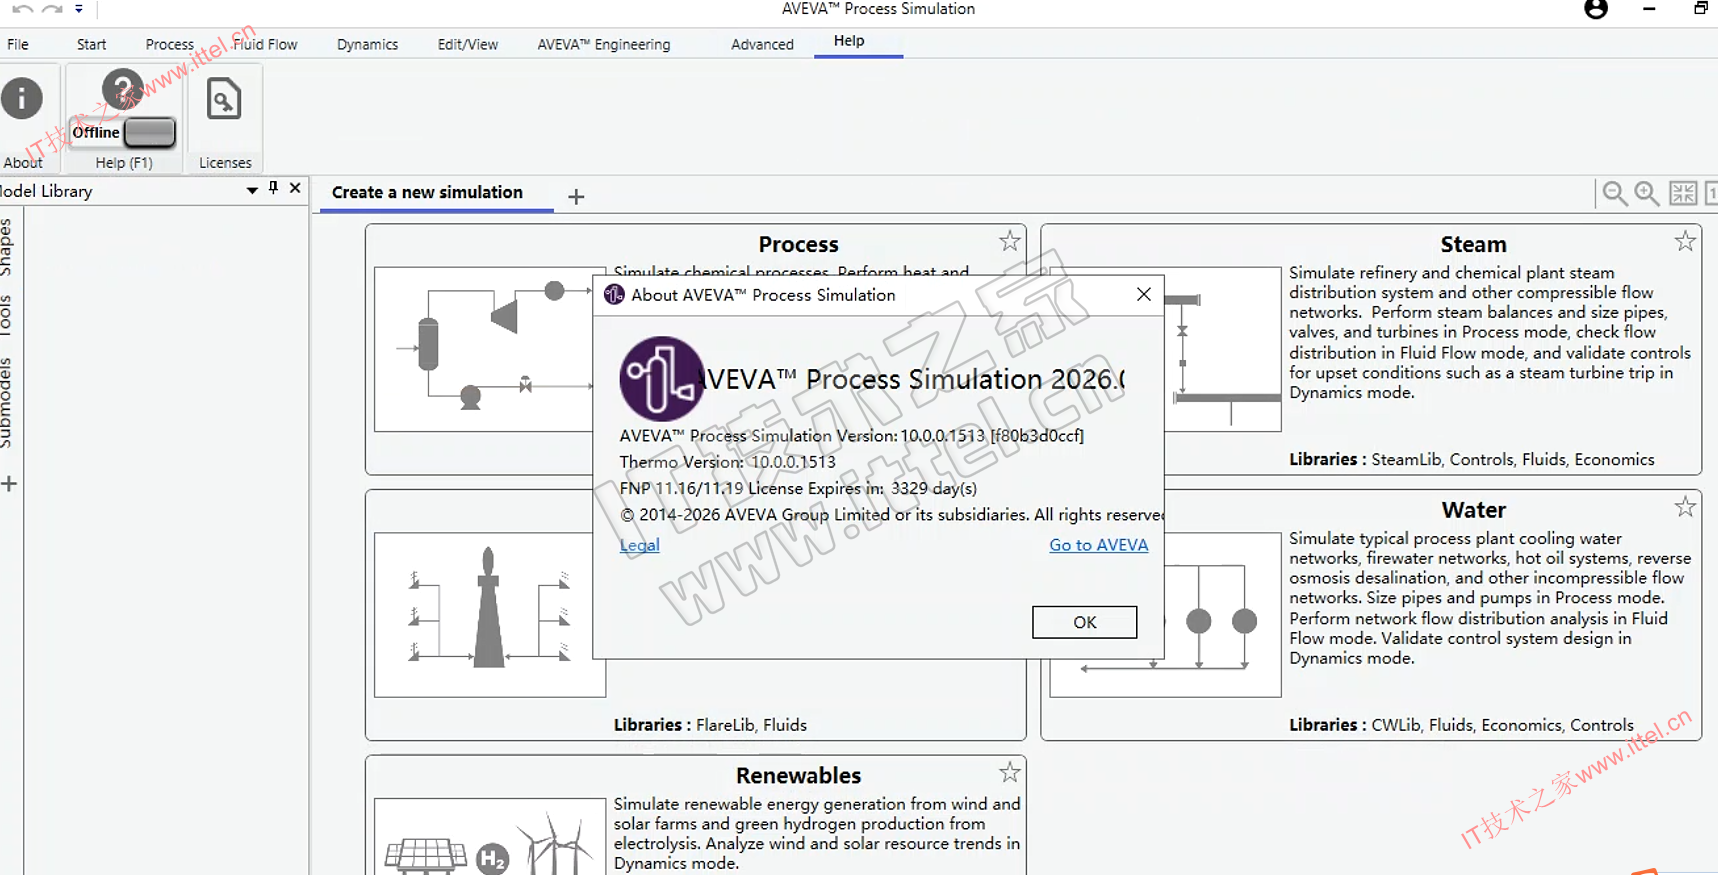Add new tab with plus button
1718x875 pixels.
click(576, 197)
